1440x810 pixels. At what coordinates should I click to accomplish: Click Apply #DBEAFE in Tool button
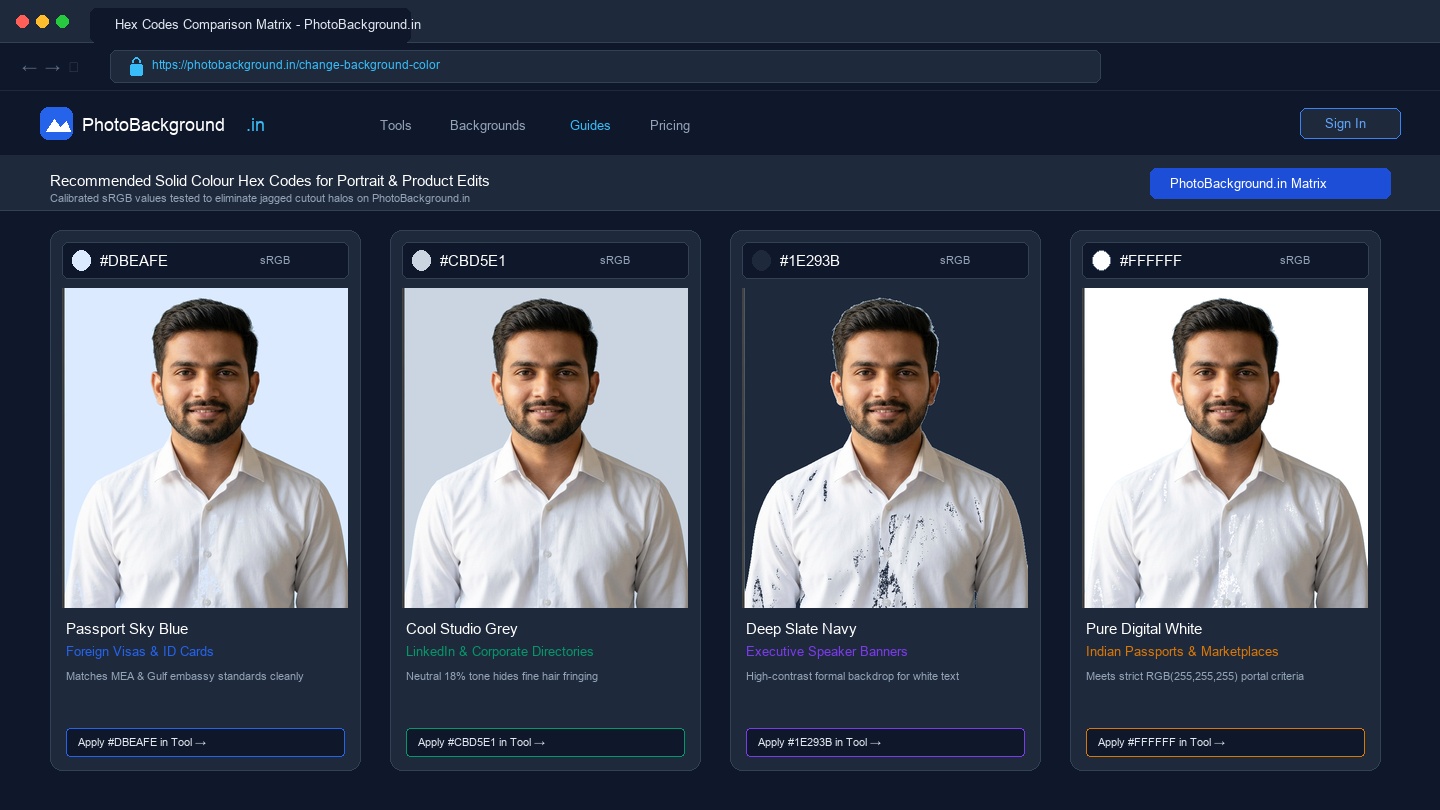205,742
